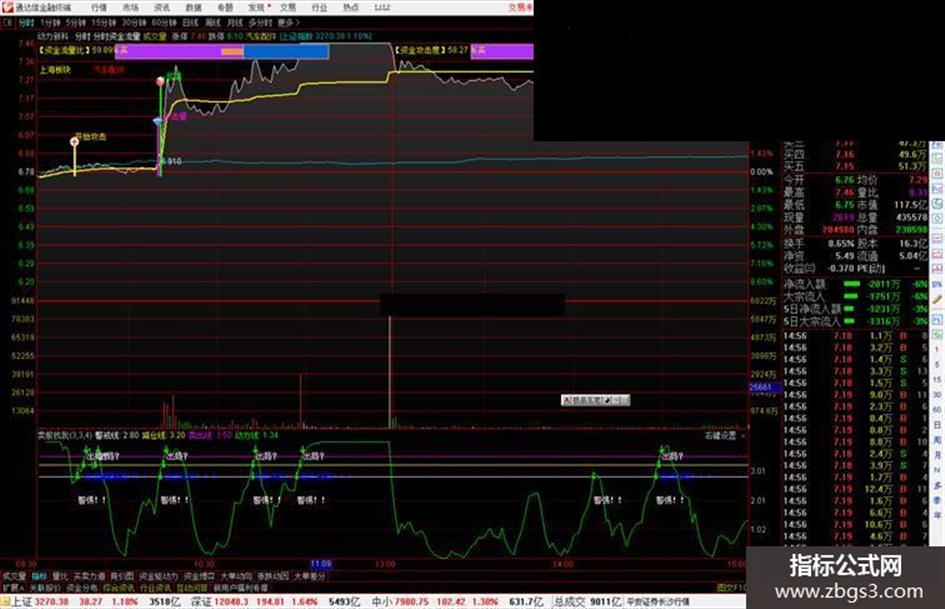The image size is (945, 609).
Task: Click the purple 资金攻击度 bar
Action: [501, 51]
